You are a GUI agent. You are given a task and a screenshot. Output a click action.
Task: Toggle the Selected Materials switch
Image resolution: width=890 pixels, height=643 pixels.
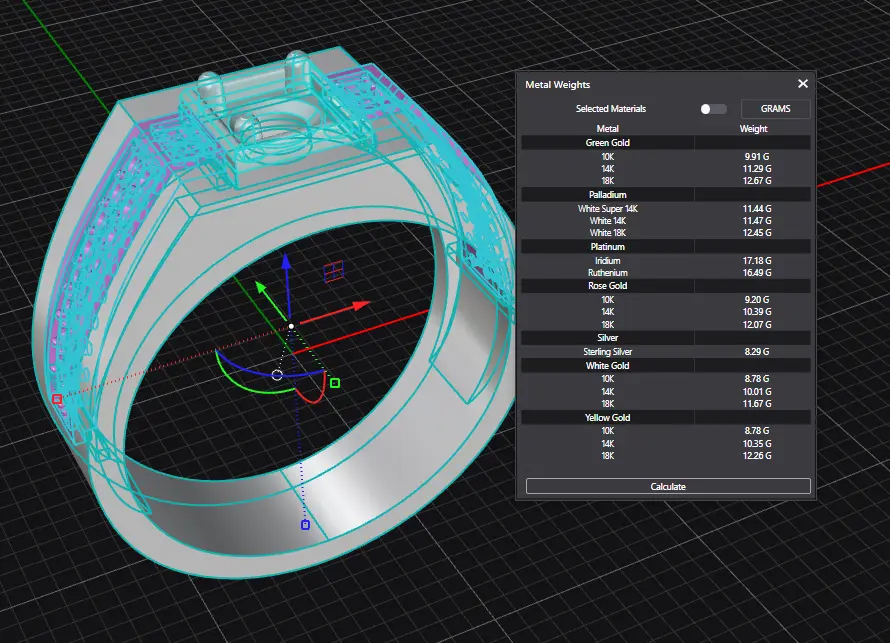click(x=713, y=108)
